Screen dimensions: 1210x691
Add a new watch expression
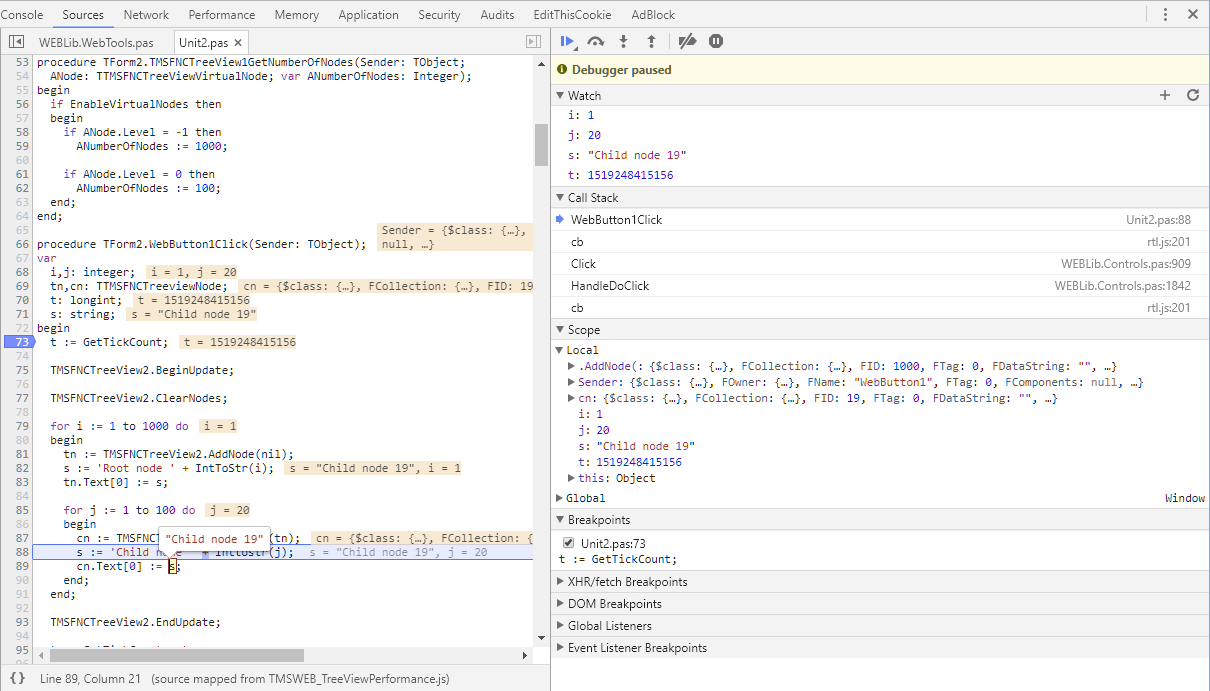pos(1165,95)
